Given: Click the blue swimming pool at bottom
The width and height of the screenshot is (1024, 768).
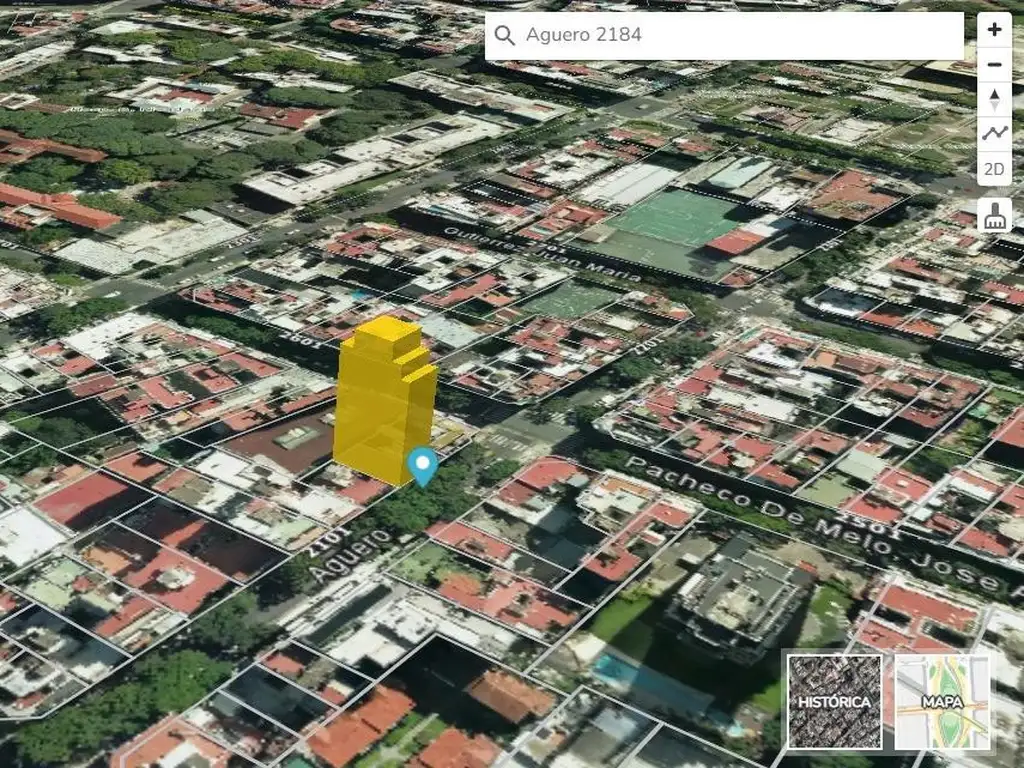Looking at the screenshot, I should coord(640,679).
